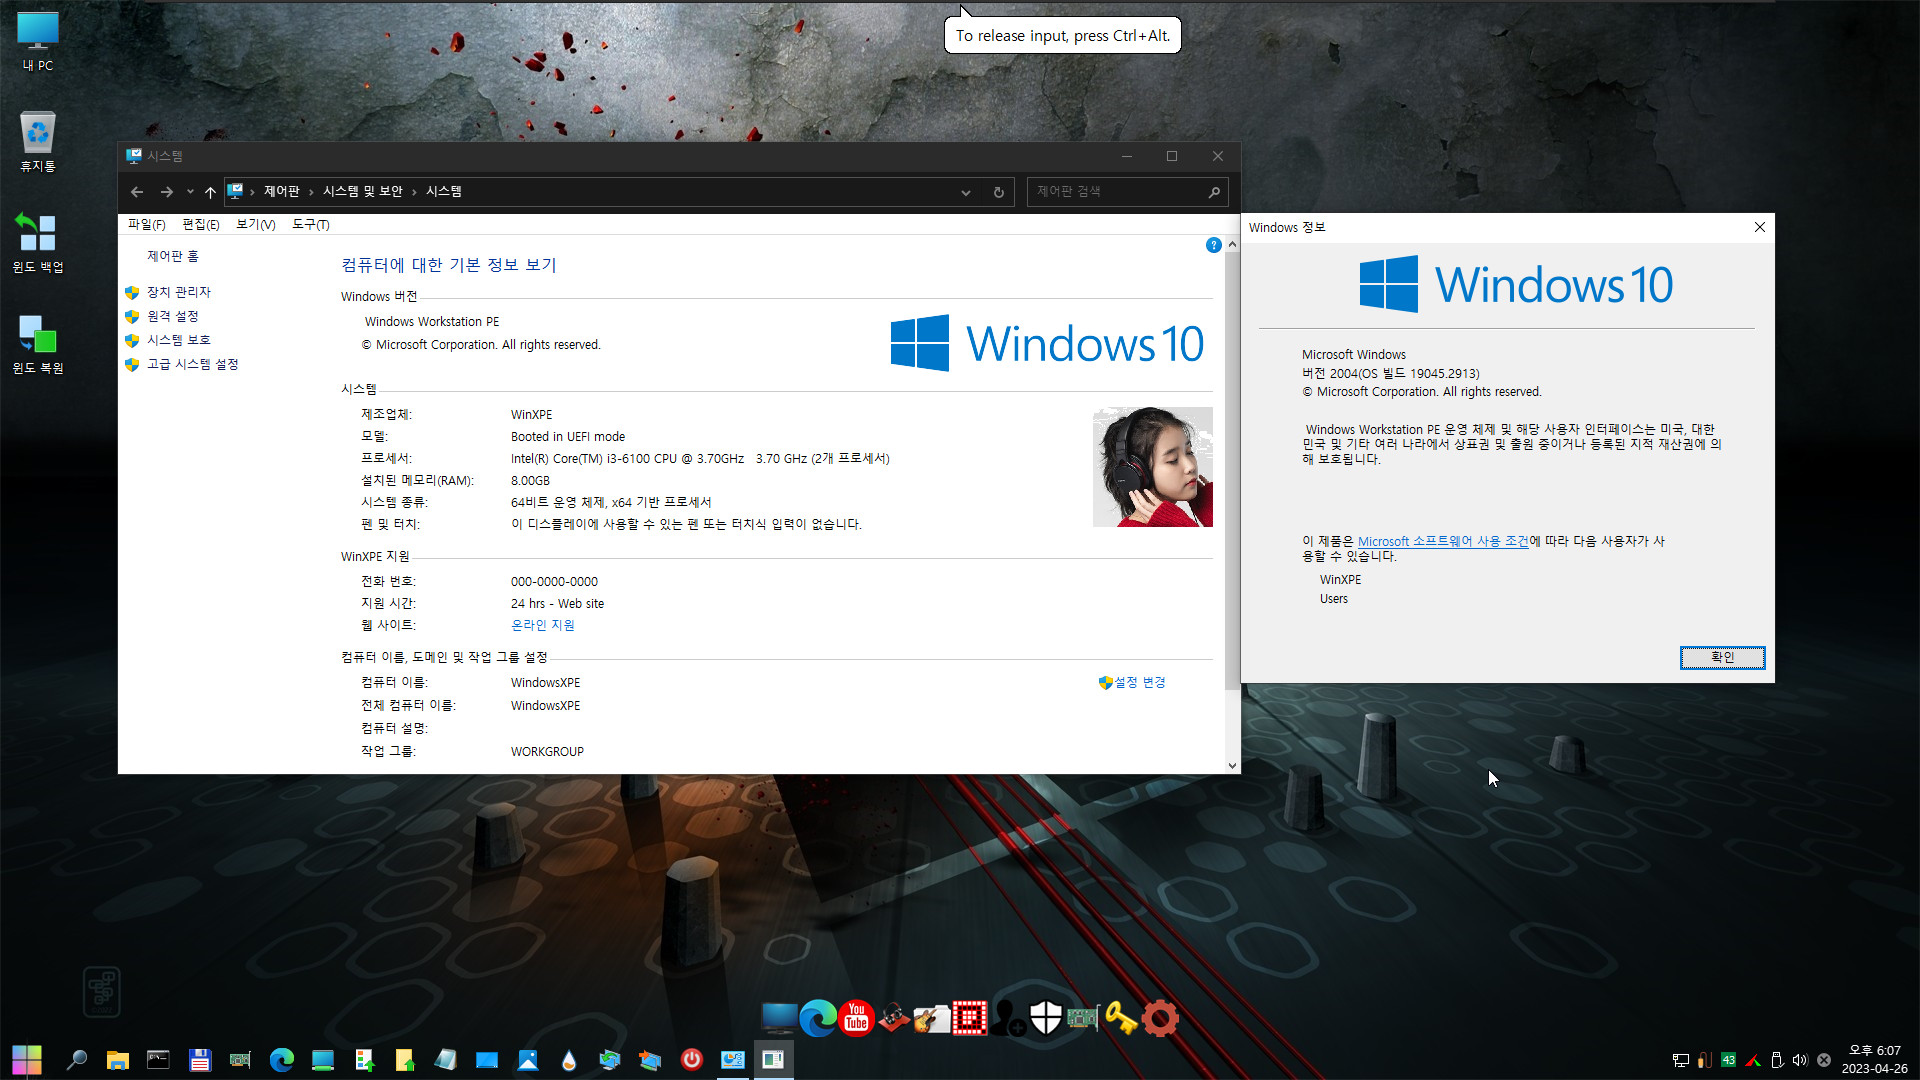This screenshot has height=1080, width=1920.
Task: Go up one folder level
Action: (x=210, y=192)
